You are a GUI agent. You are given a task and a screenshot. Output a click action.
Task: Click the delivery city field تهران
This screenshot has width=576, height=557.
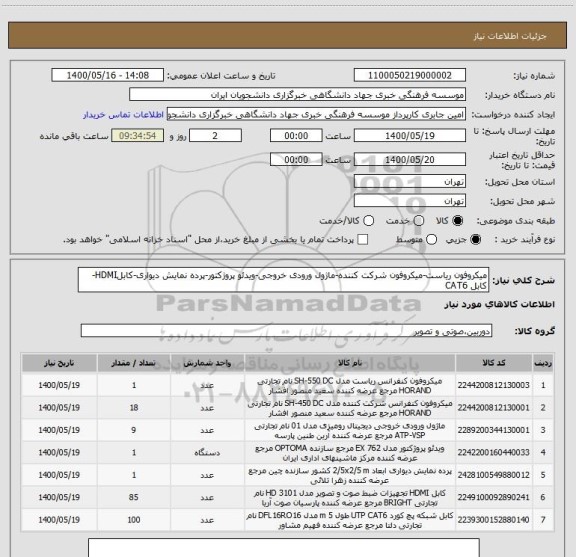point(410,201)
